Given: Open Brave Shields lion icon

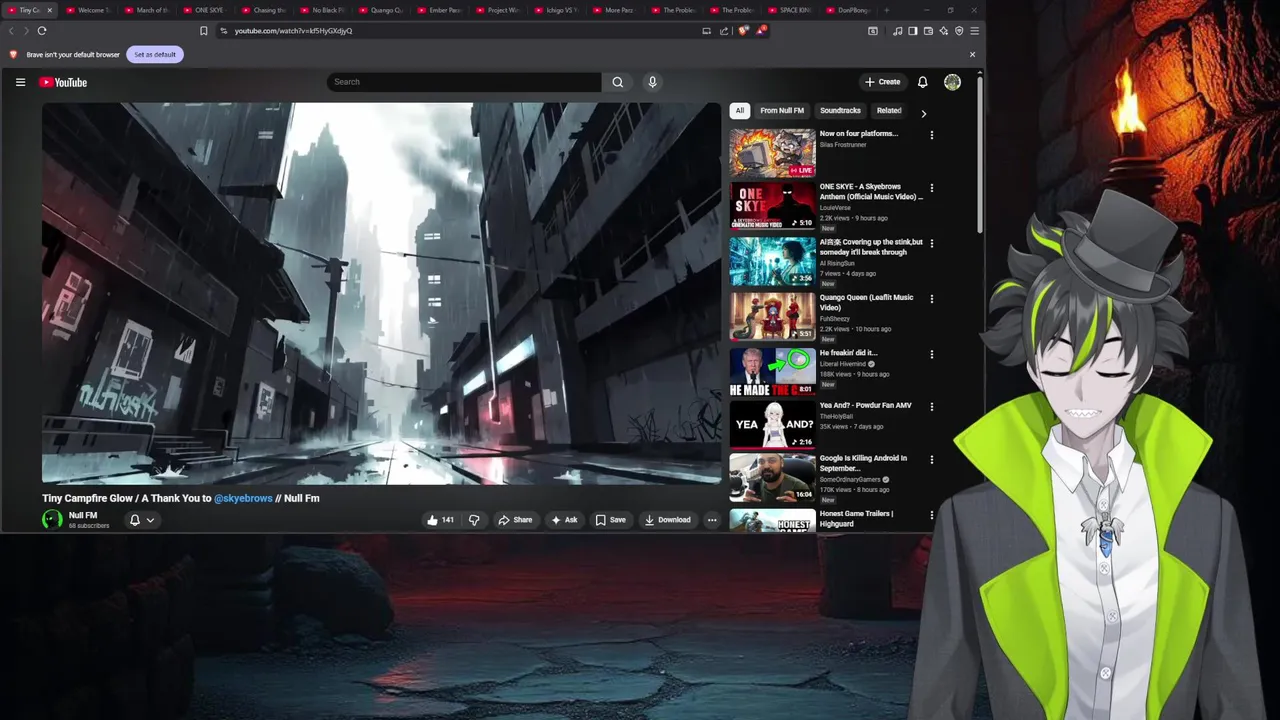Looking at the screenshot, I should (x=742, y=31).
